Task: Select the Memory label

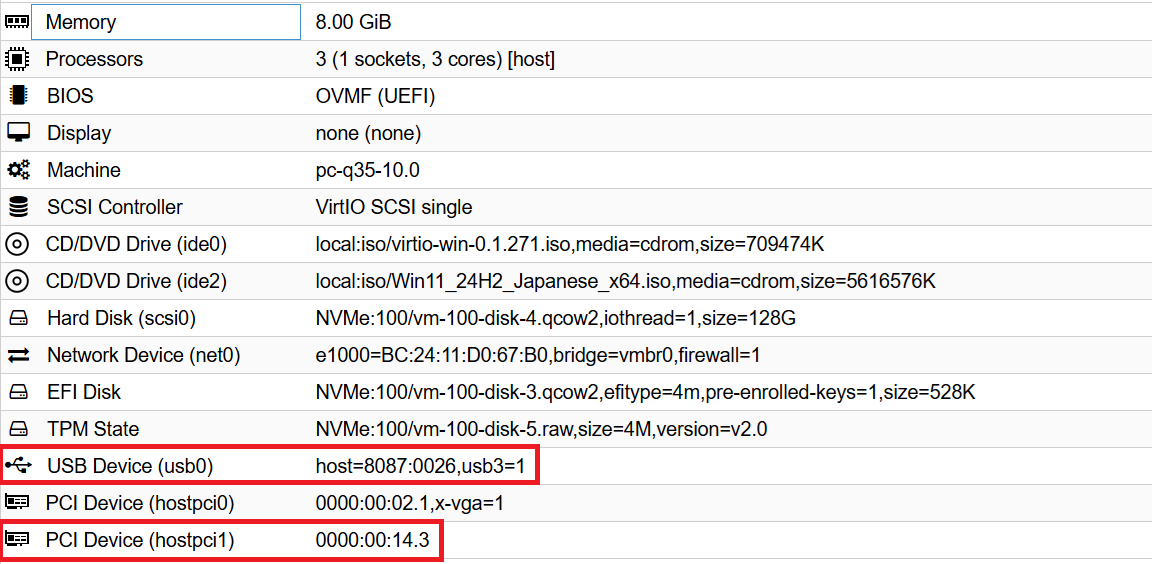Action: coord(81,22)
